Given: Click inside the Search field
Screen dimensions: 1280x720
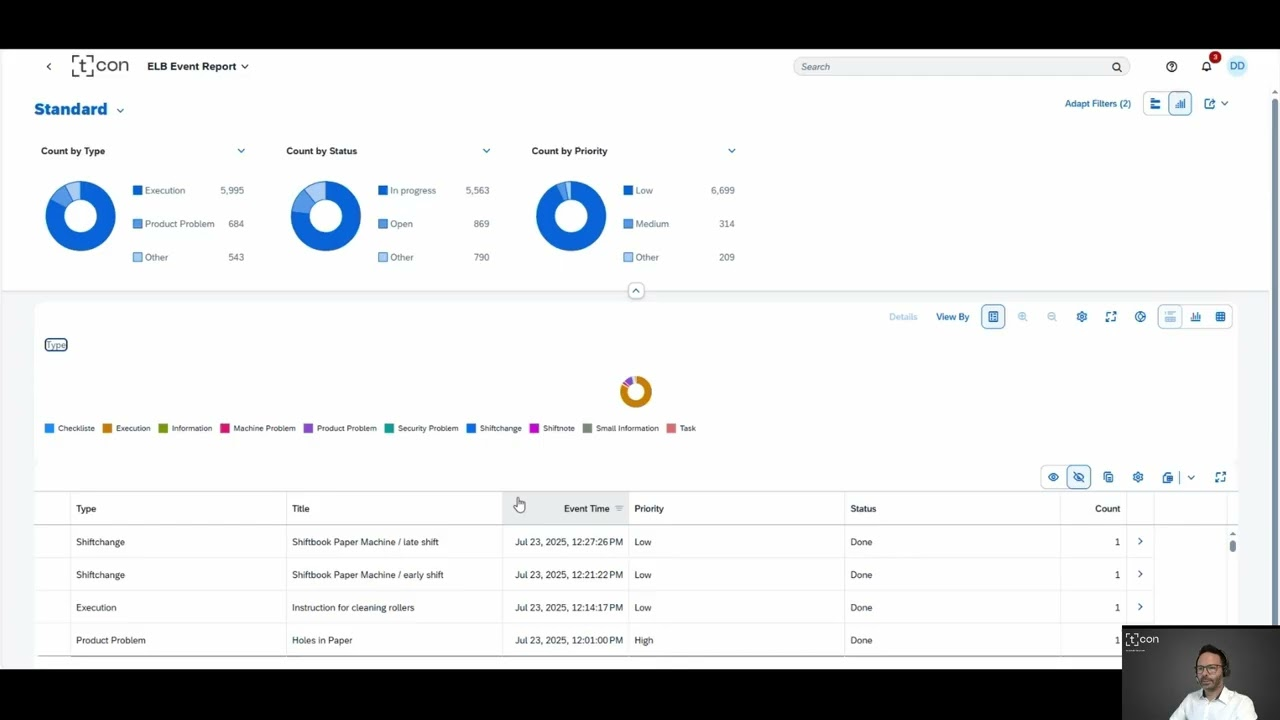Looking at the screenshot, I should tap(950, 66).
